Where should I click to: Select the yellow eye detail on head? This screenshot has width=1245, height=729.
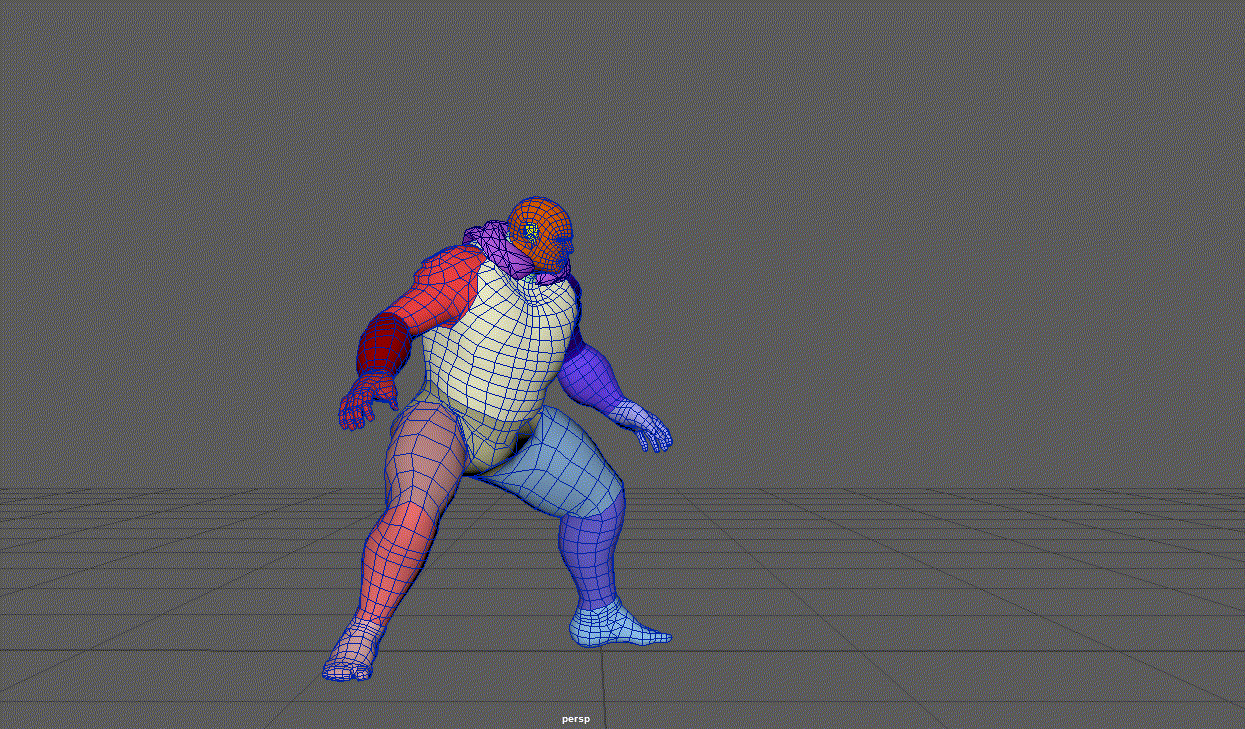pyautogui.click(x=531, y=231)
